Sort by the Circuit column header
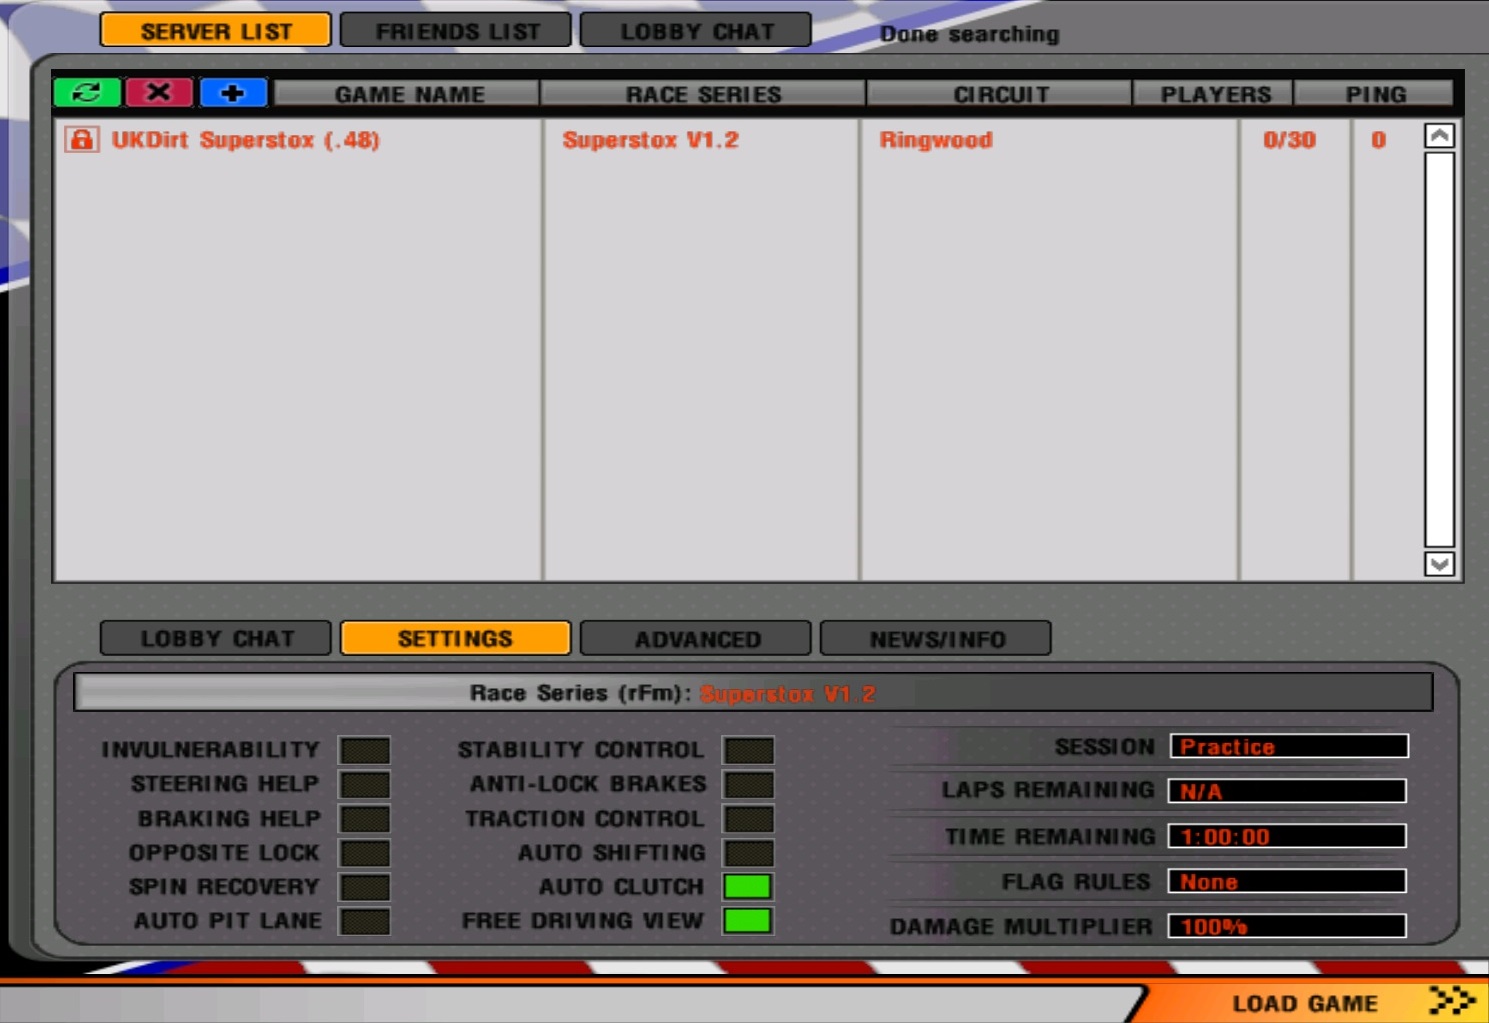This screenshot has width=1489, height=1023. 1000,94
